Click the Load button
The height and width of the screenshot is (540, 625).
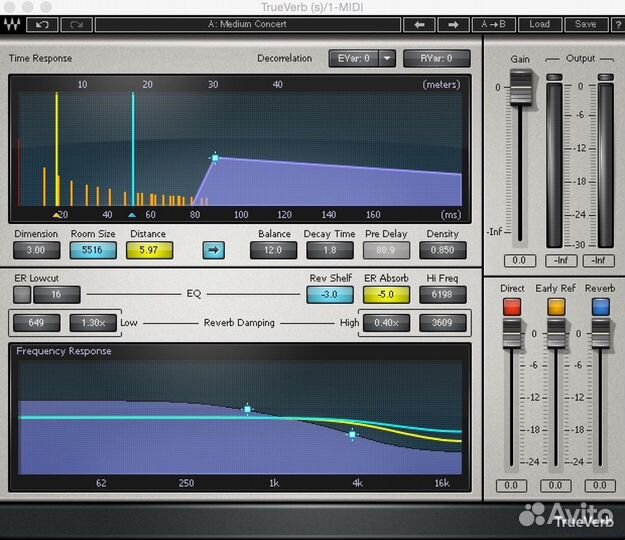(x=540, y=24)
